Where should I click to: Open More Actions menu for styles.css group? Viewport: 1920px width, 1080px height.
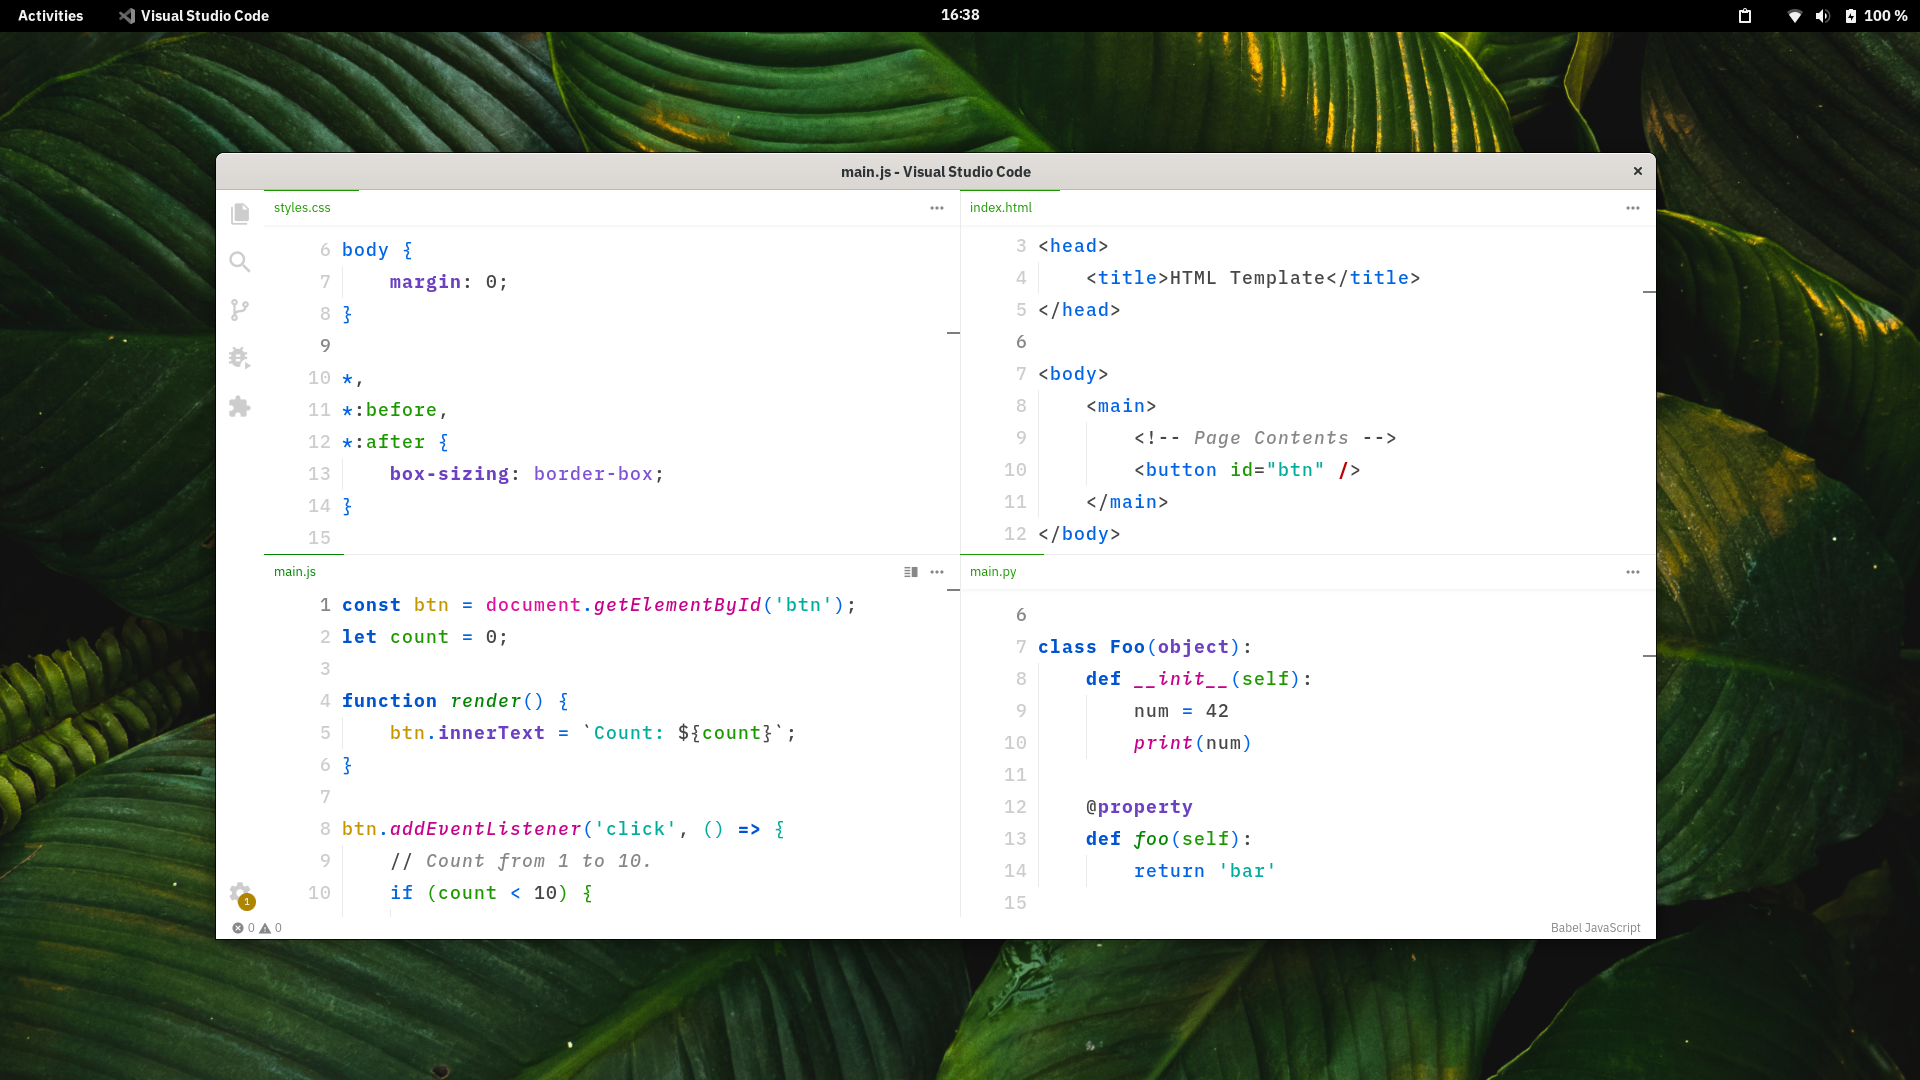click(x=937, y=208)
